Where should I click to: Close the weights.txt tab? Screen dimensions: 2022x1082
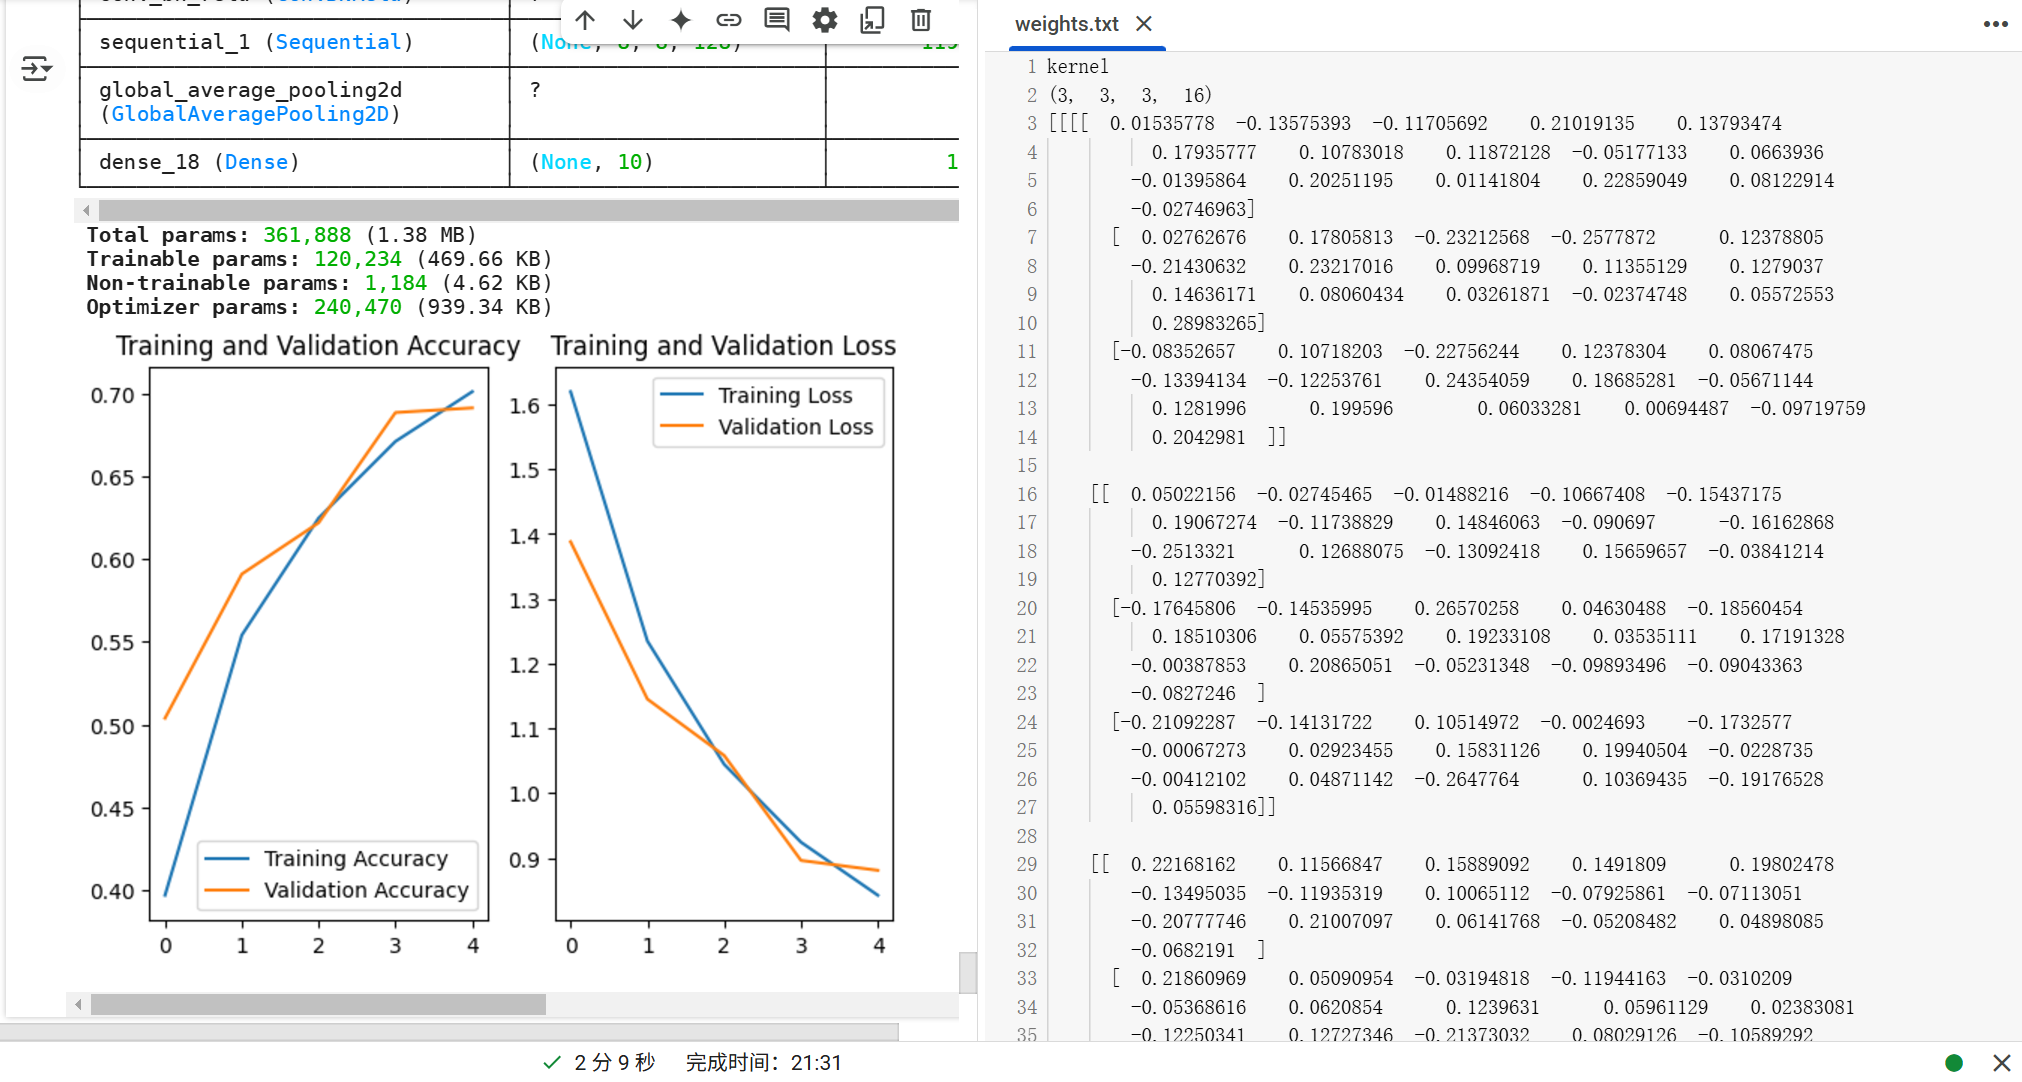[x=1144, y=24]
